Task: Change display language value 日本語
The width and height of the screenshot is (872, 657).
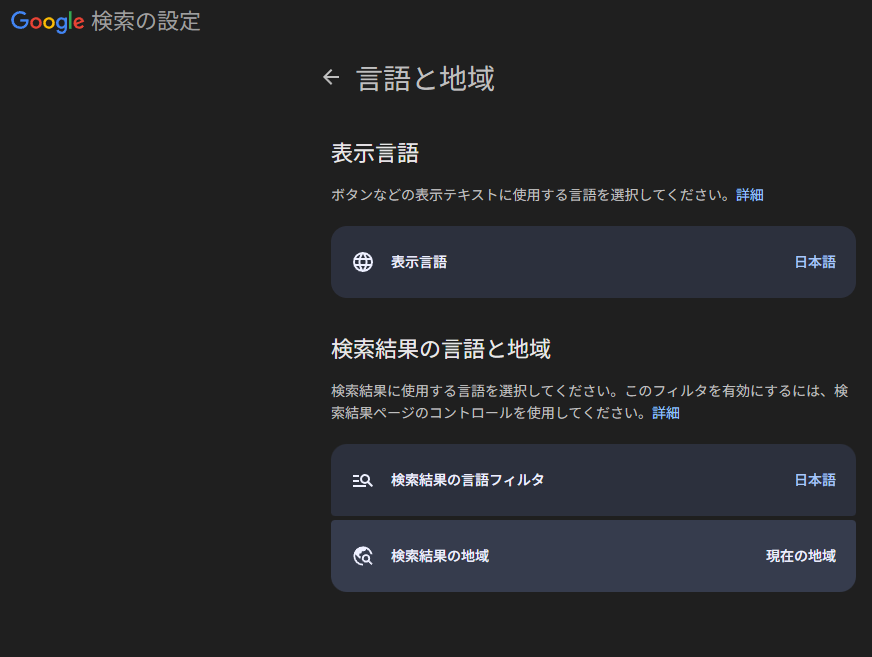Action: [x=815, y=262]
